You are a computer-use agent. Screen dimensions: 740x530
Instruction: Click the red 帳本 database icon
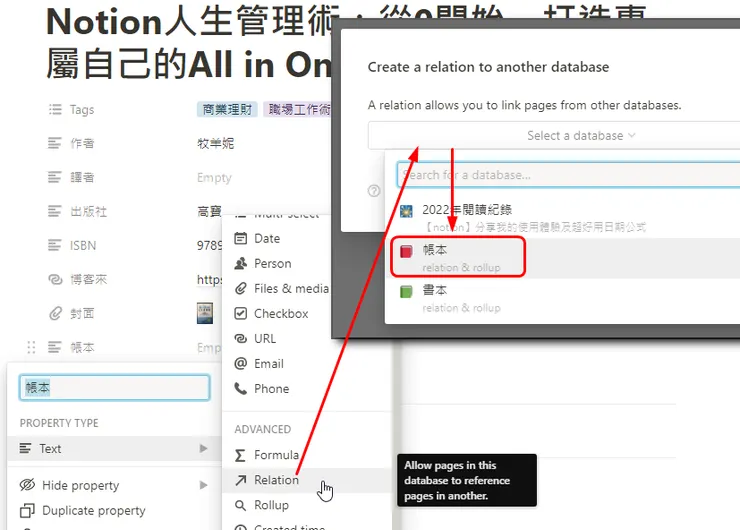click(x=406, y=251)
